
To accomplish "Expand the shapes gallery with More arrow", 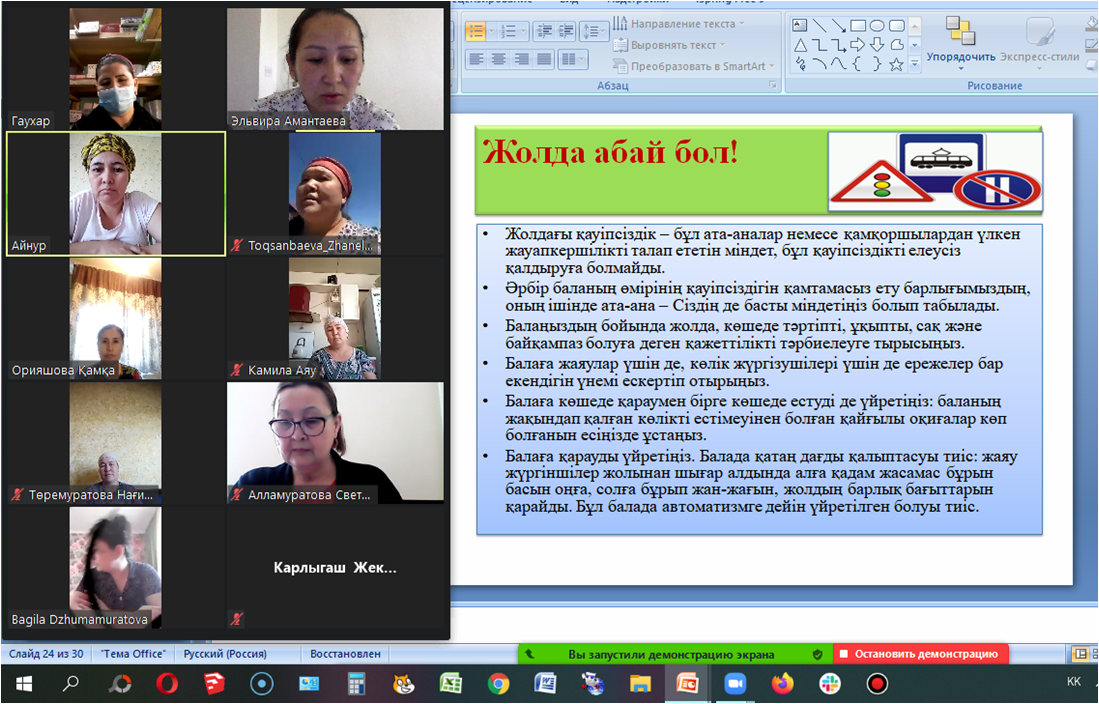I will 914,64.
